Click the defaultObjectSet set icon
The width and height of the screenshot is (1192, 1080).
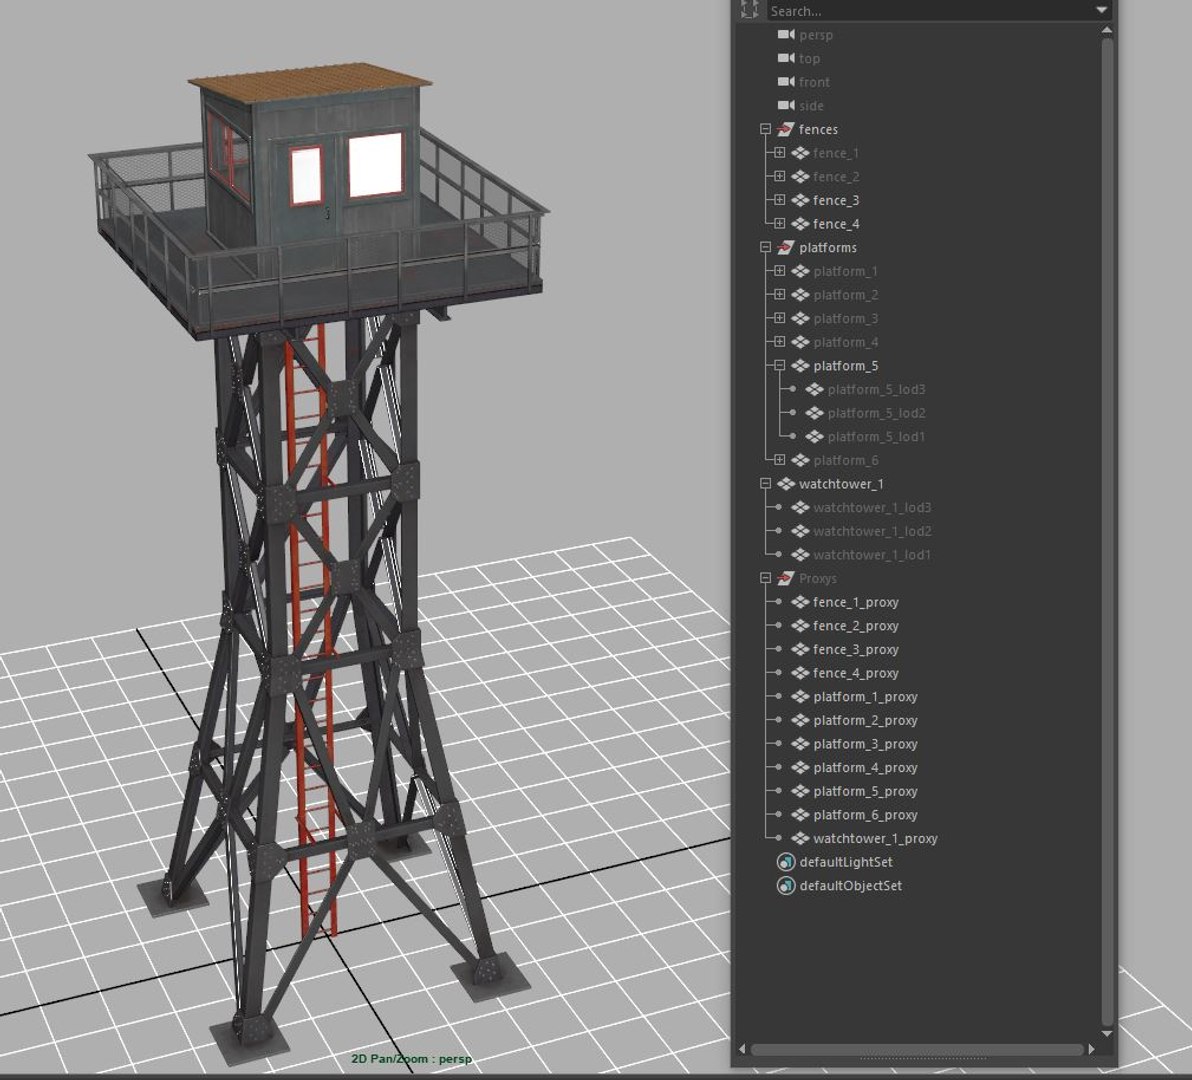[x=785, y=885]
